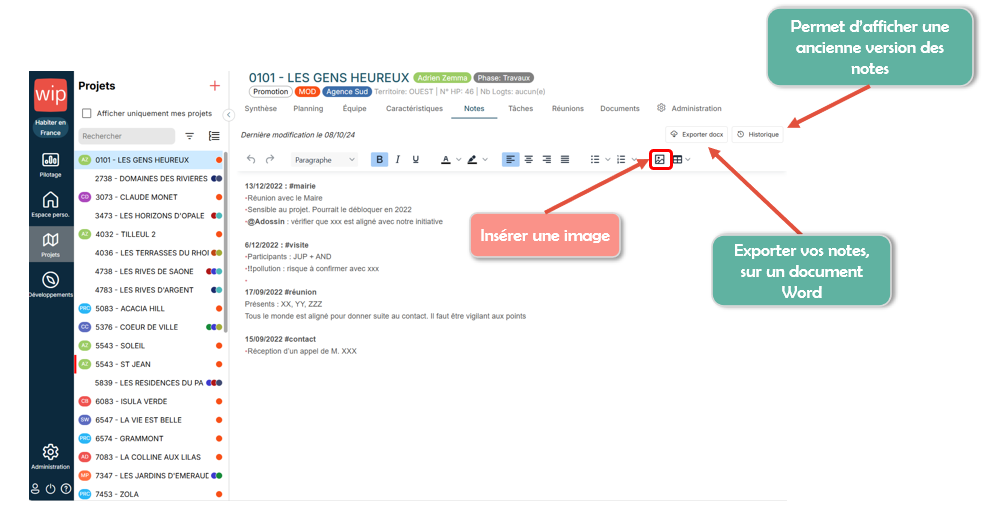Open the Pilotage section
Image resolution: width=1001 pixels, height=507 pixels.
coord(50,165)
